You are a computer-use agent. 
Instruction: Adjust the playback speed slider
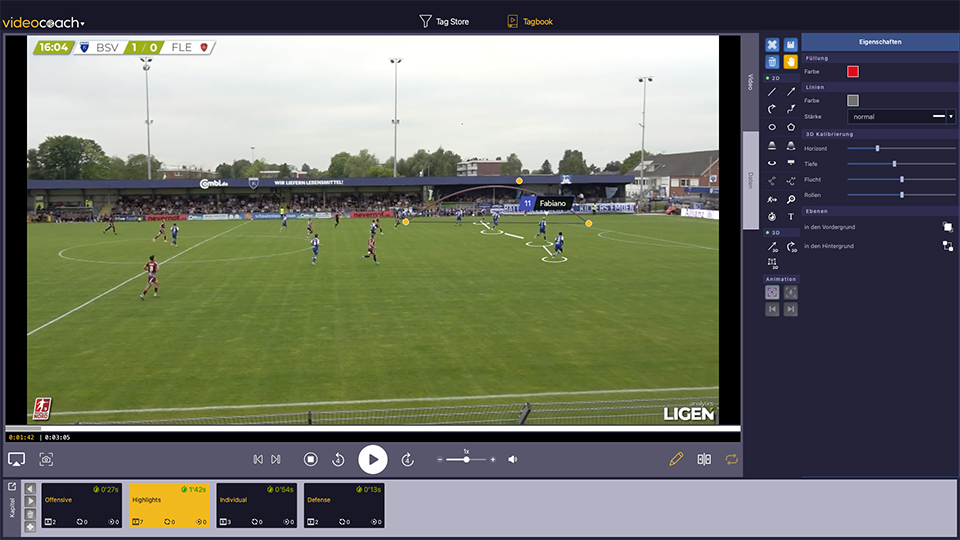coord(466,459)
